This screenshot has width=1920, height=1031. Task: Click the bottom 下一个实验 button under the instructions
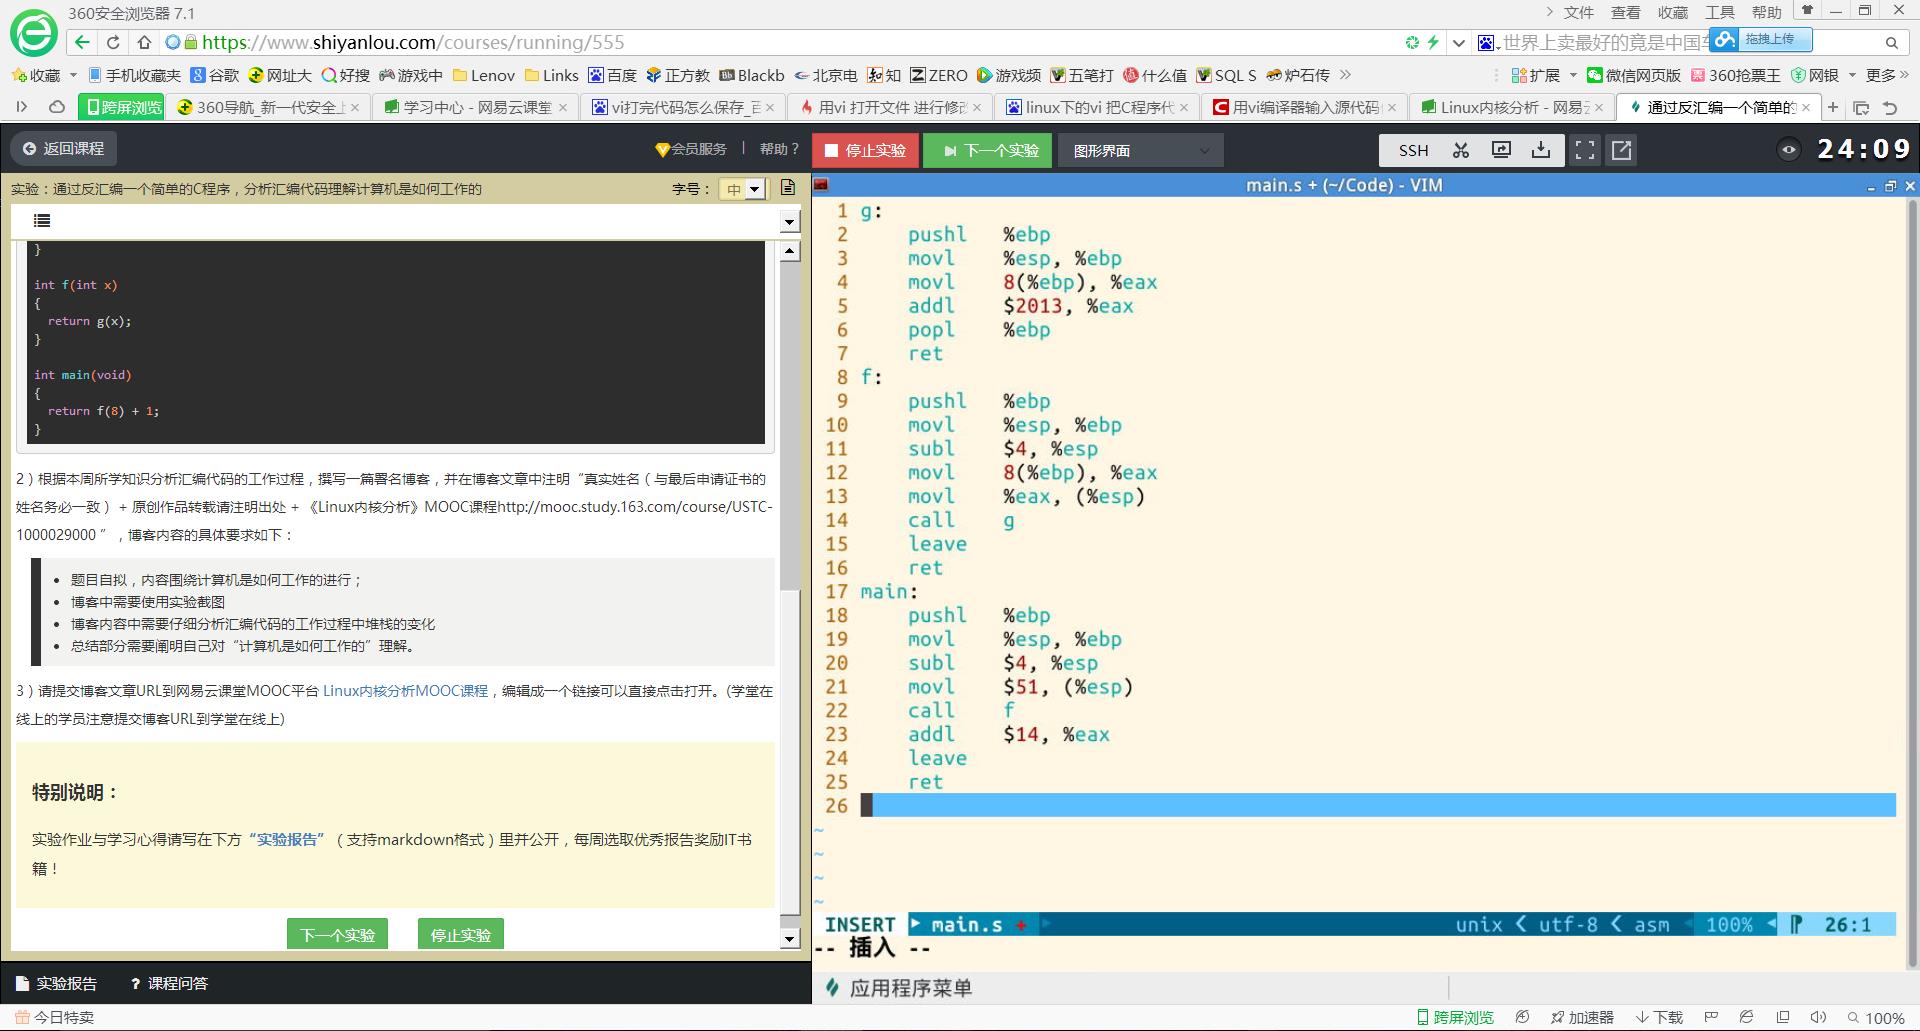coord(337,934)
